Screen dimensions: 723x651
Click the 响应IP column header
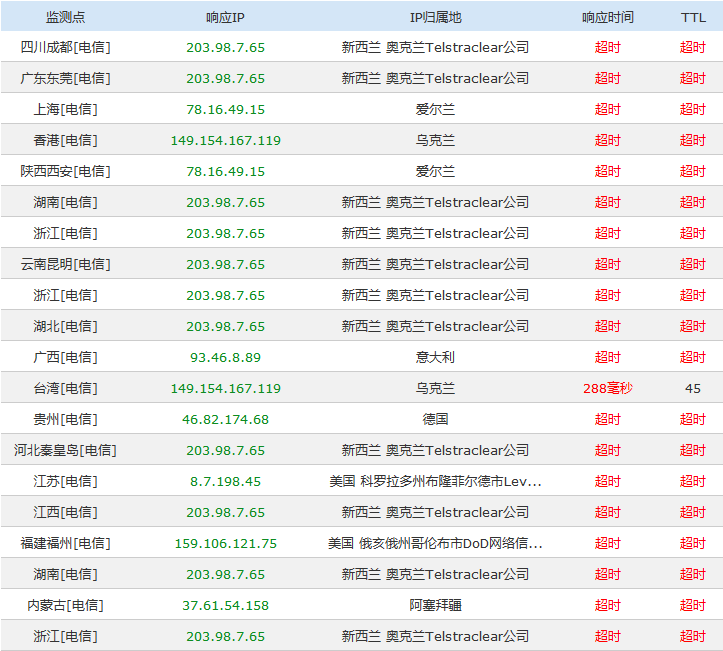225,18
